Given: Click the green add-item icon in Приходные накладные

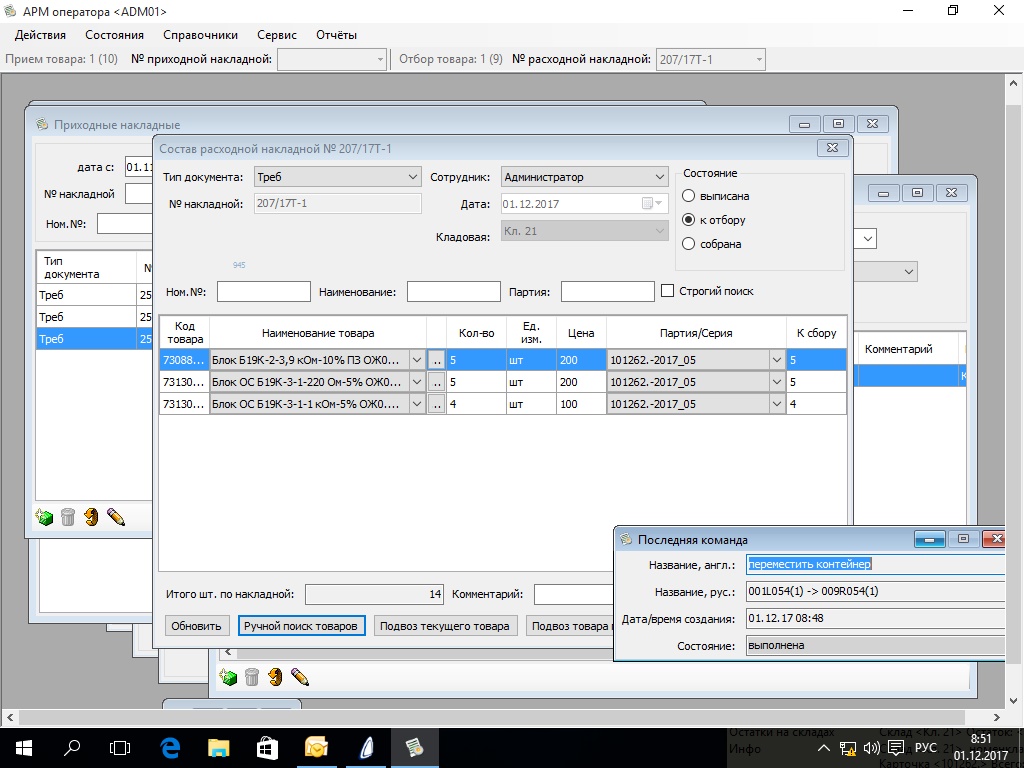Looking at the screenshot, I should click(x=44, y=517).
